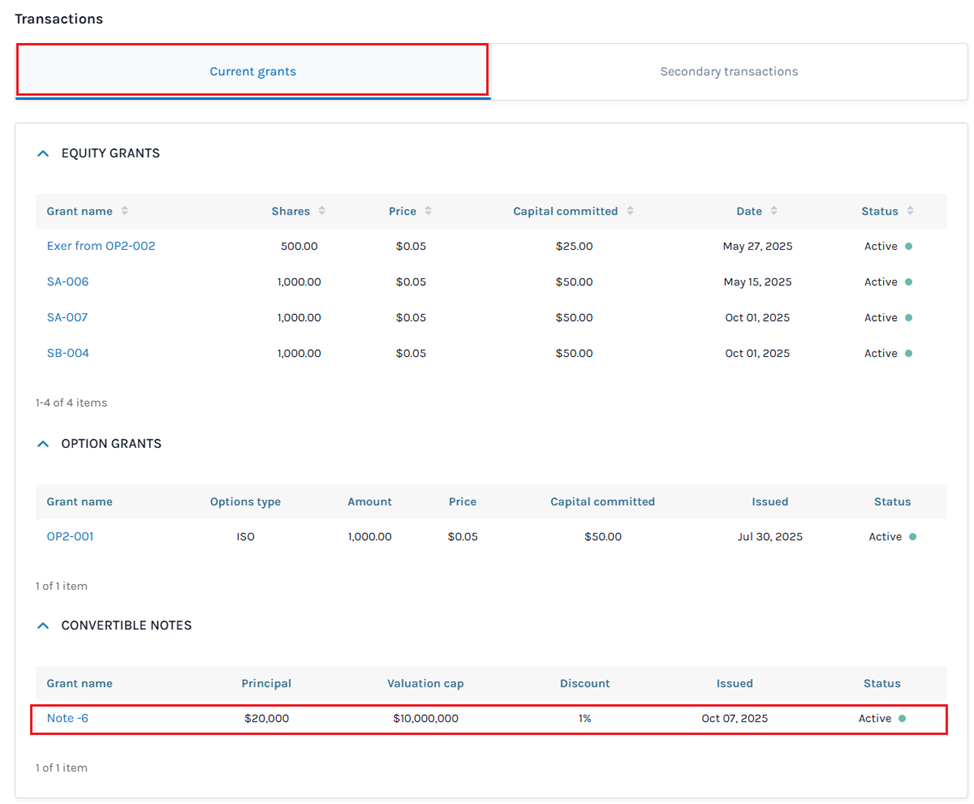This screenshot has width=974, height=804.
Task: Open the OP2-001 option grant
Action: click(70, 537)
